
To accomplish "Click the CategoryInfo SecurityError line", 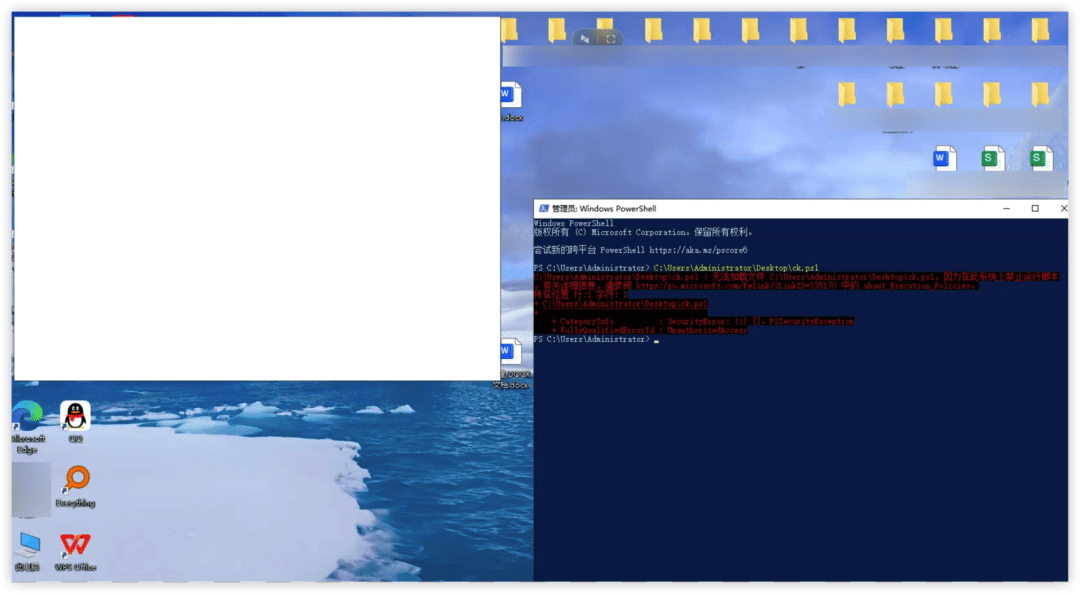I will [703, 321].
